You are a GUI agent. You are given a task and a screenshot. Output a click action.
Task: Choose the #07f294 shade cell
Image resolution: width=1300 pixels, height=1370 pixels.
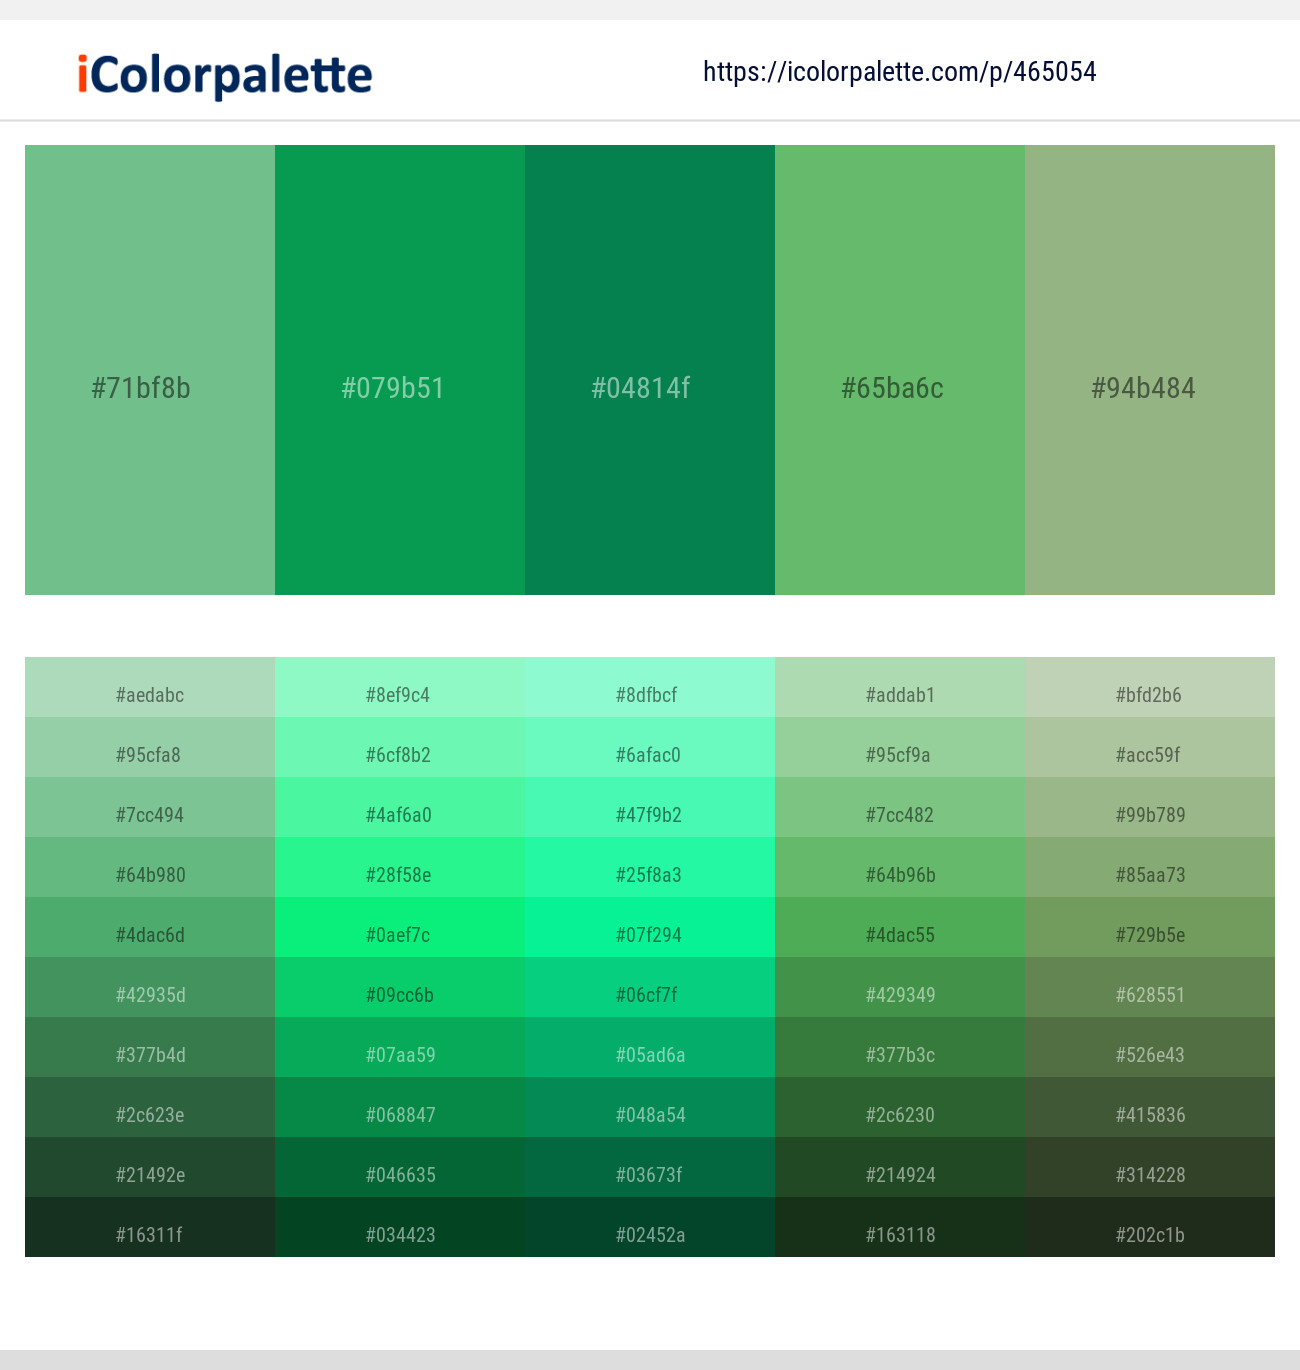pos(650,927)
